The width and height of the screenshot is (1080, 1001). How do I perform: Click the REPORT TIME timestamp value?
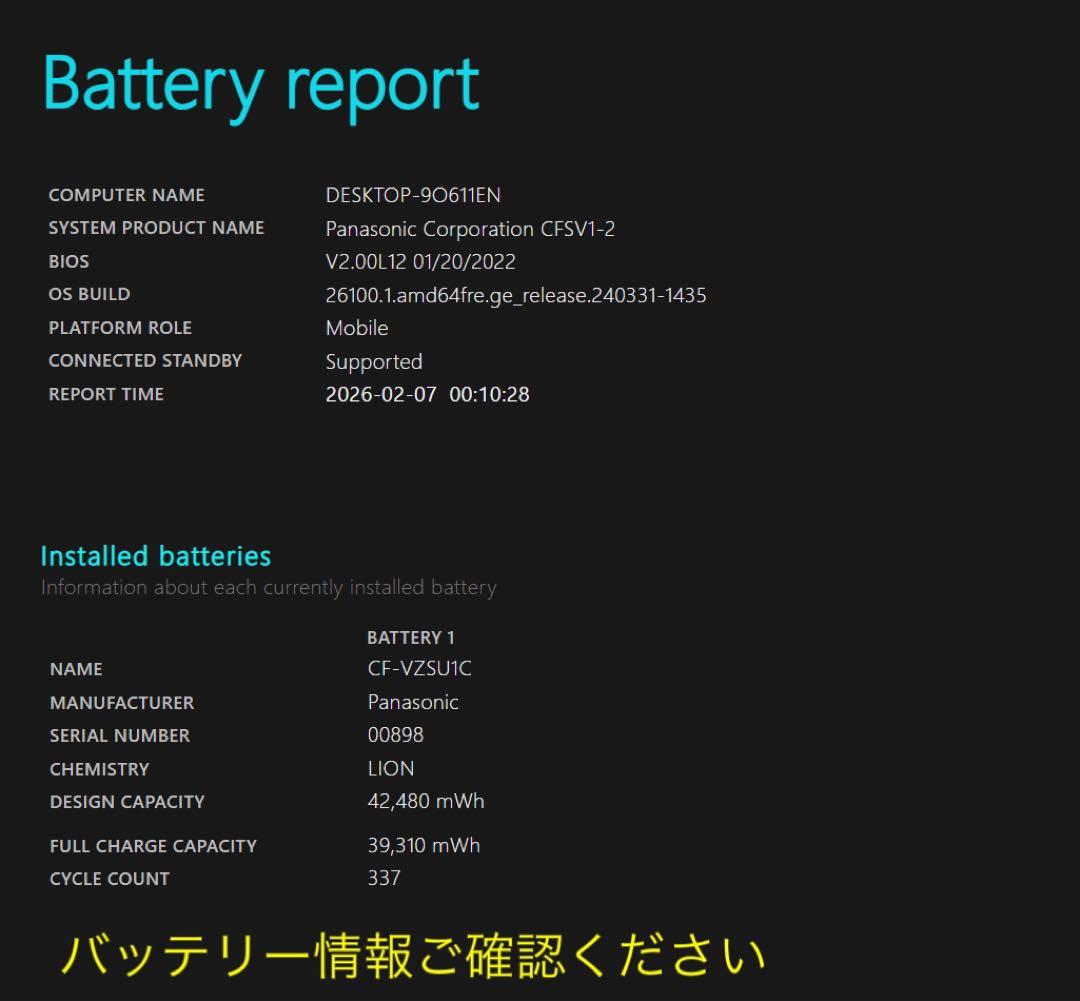pos(428,394)
